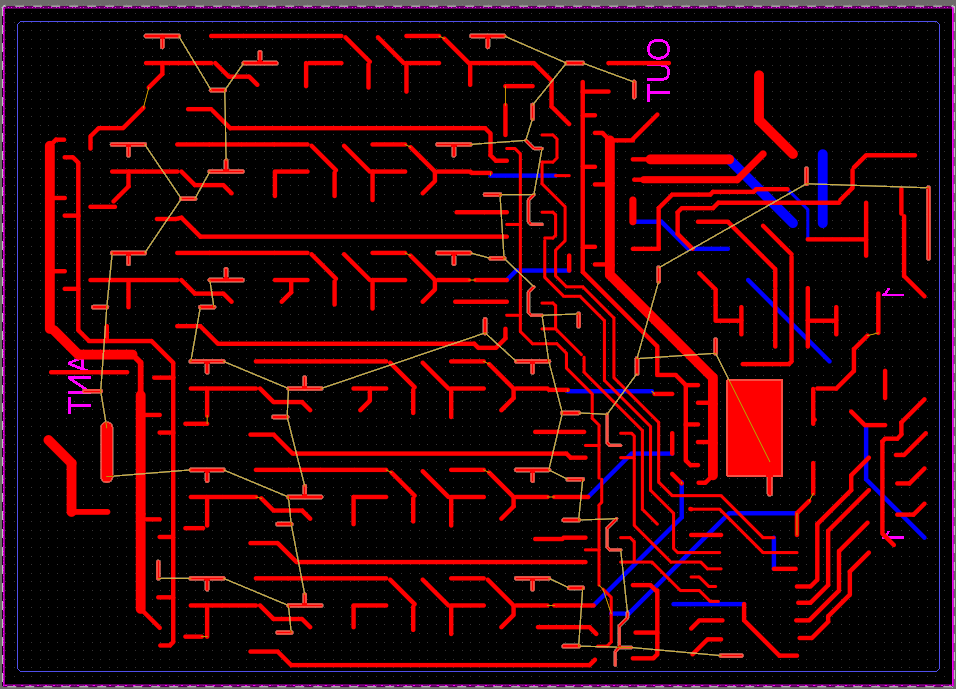Click the yellow ratsnest line inside the red rectangle
Screen dimensions: 956x689
coord(752,420)
